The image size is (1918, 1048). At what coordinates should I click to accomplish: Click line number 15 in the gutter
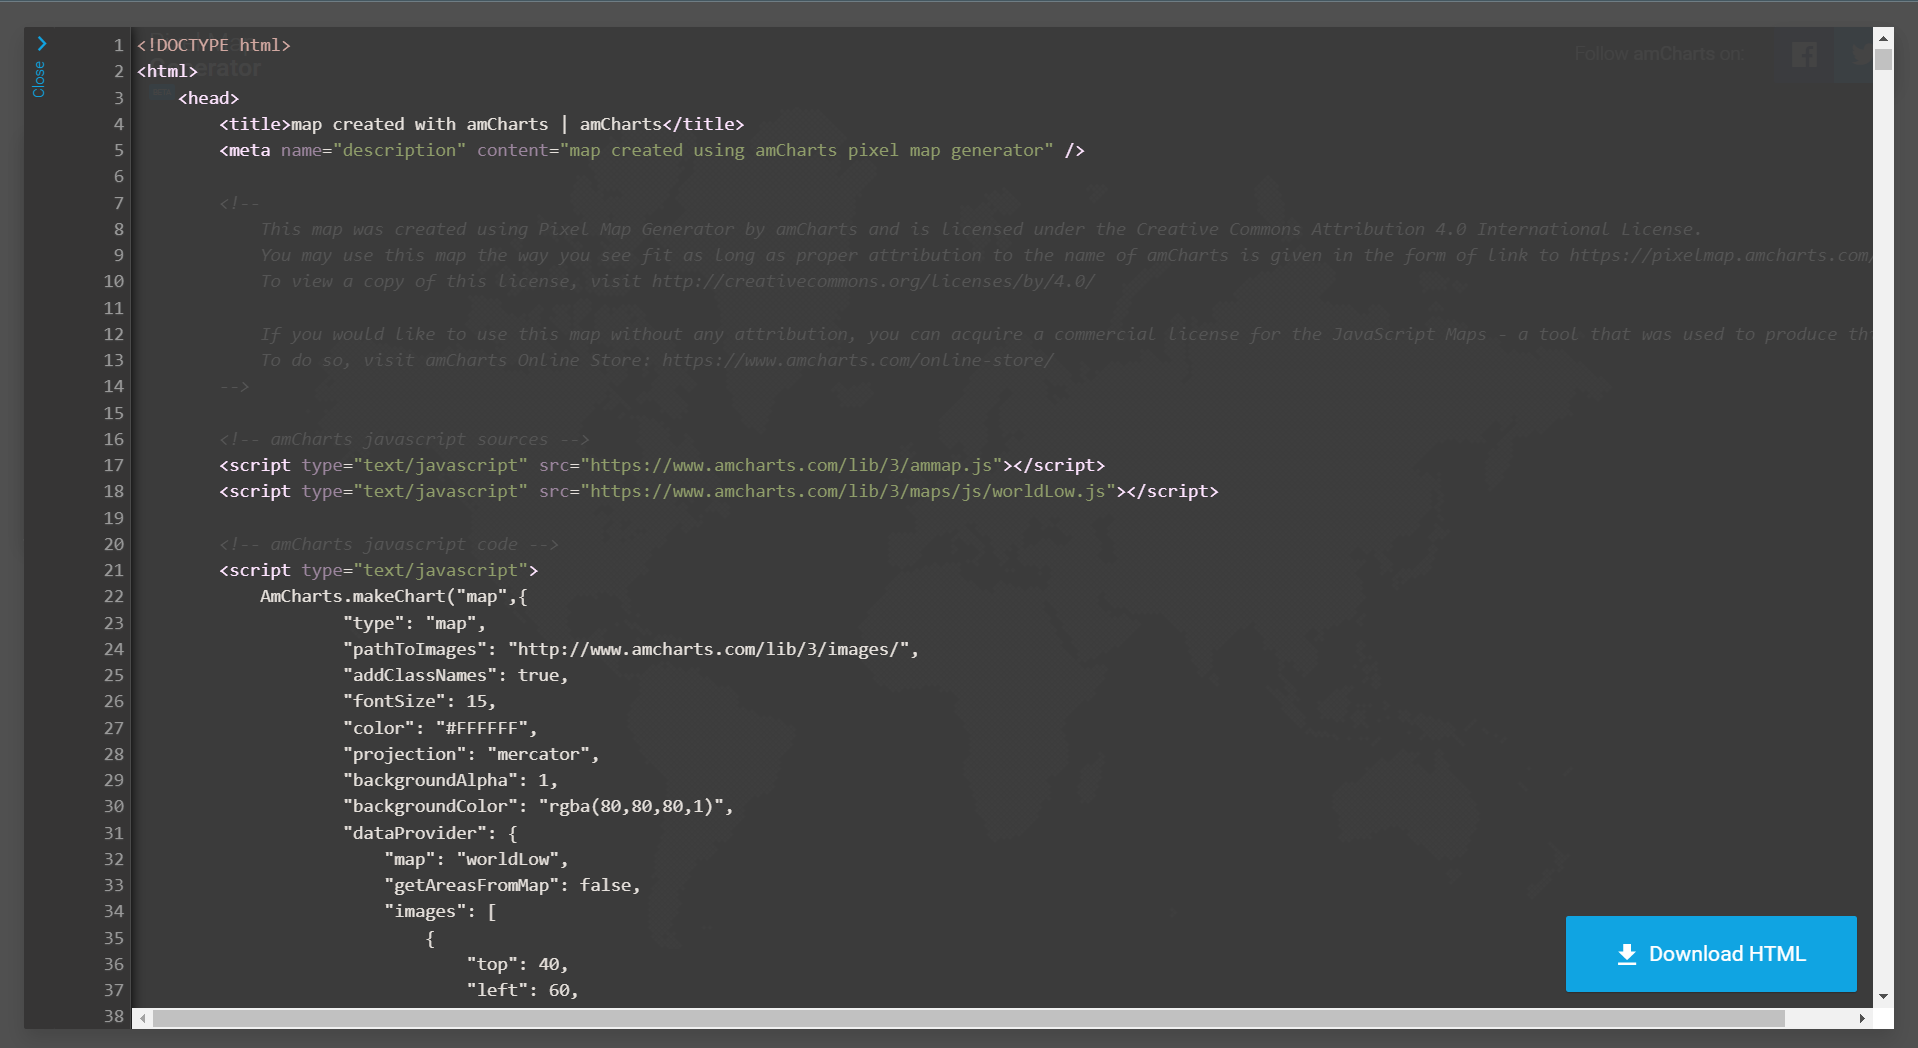click(x=114, y=413)
